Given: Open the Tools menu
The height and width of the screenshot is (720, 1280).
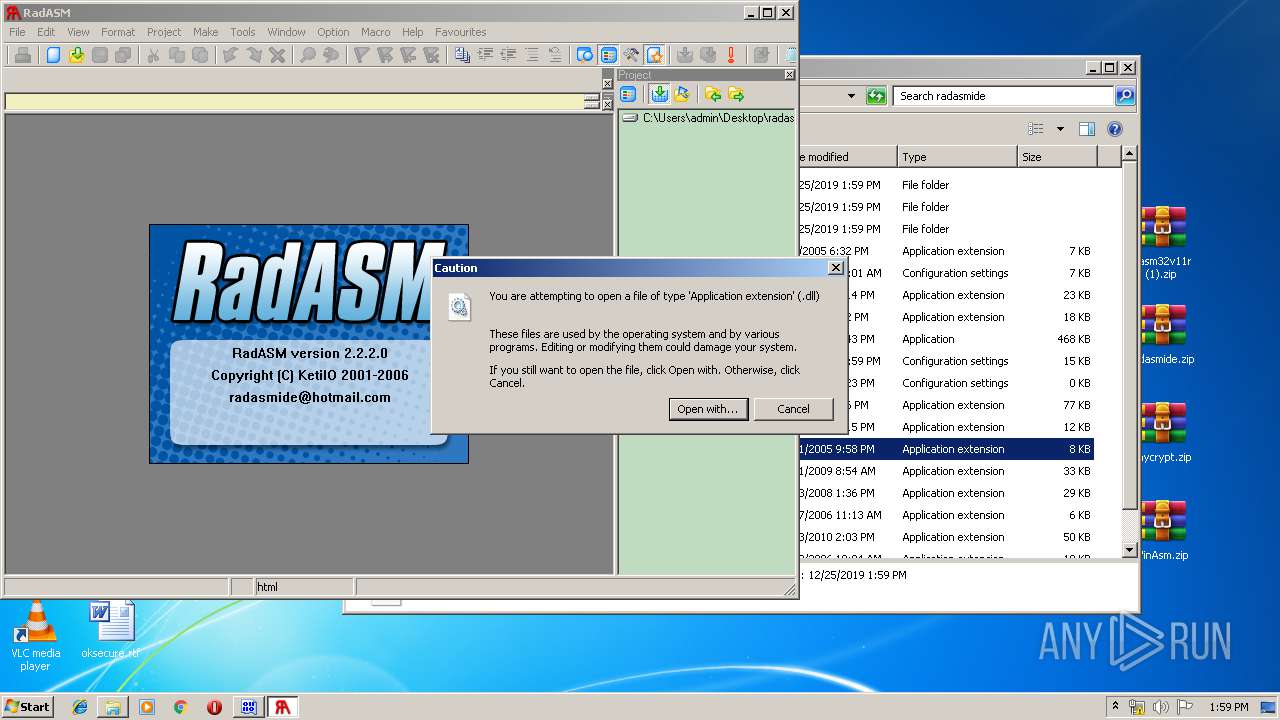Looking at the screenshot, I should coord(242,32).
